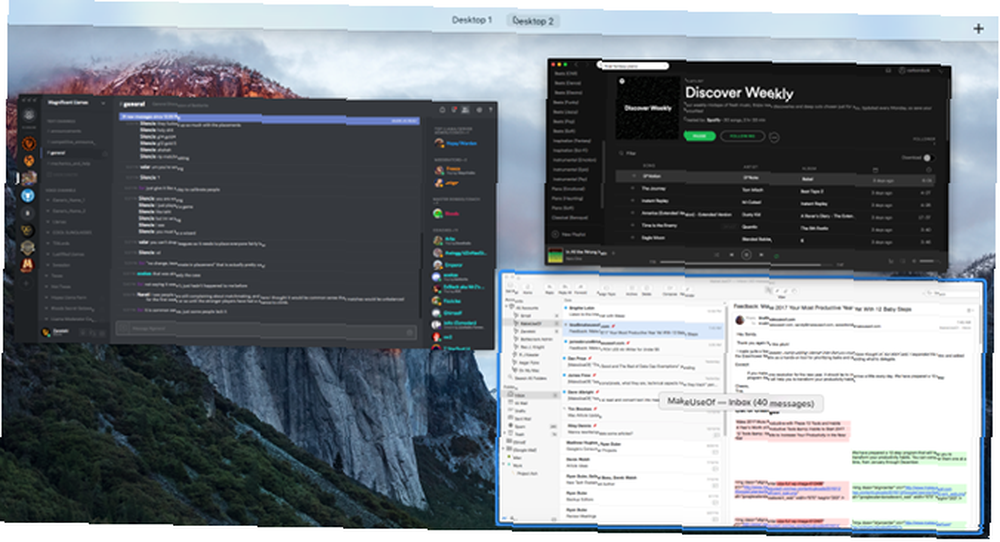Screen dimensions: 1000x542
Task: Open Classical [Baroque] playlist in Spotify sidebar
Action: click(570, 218)
